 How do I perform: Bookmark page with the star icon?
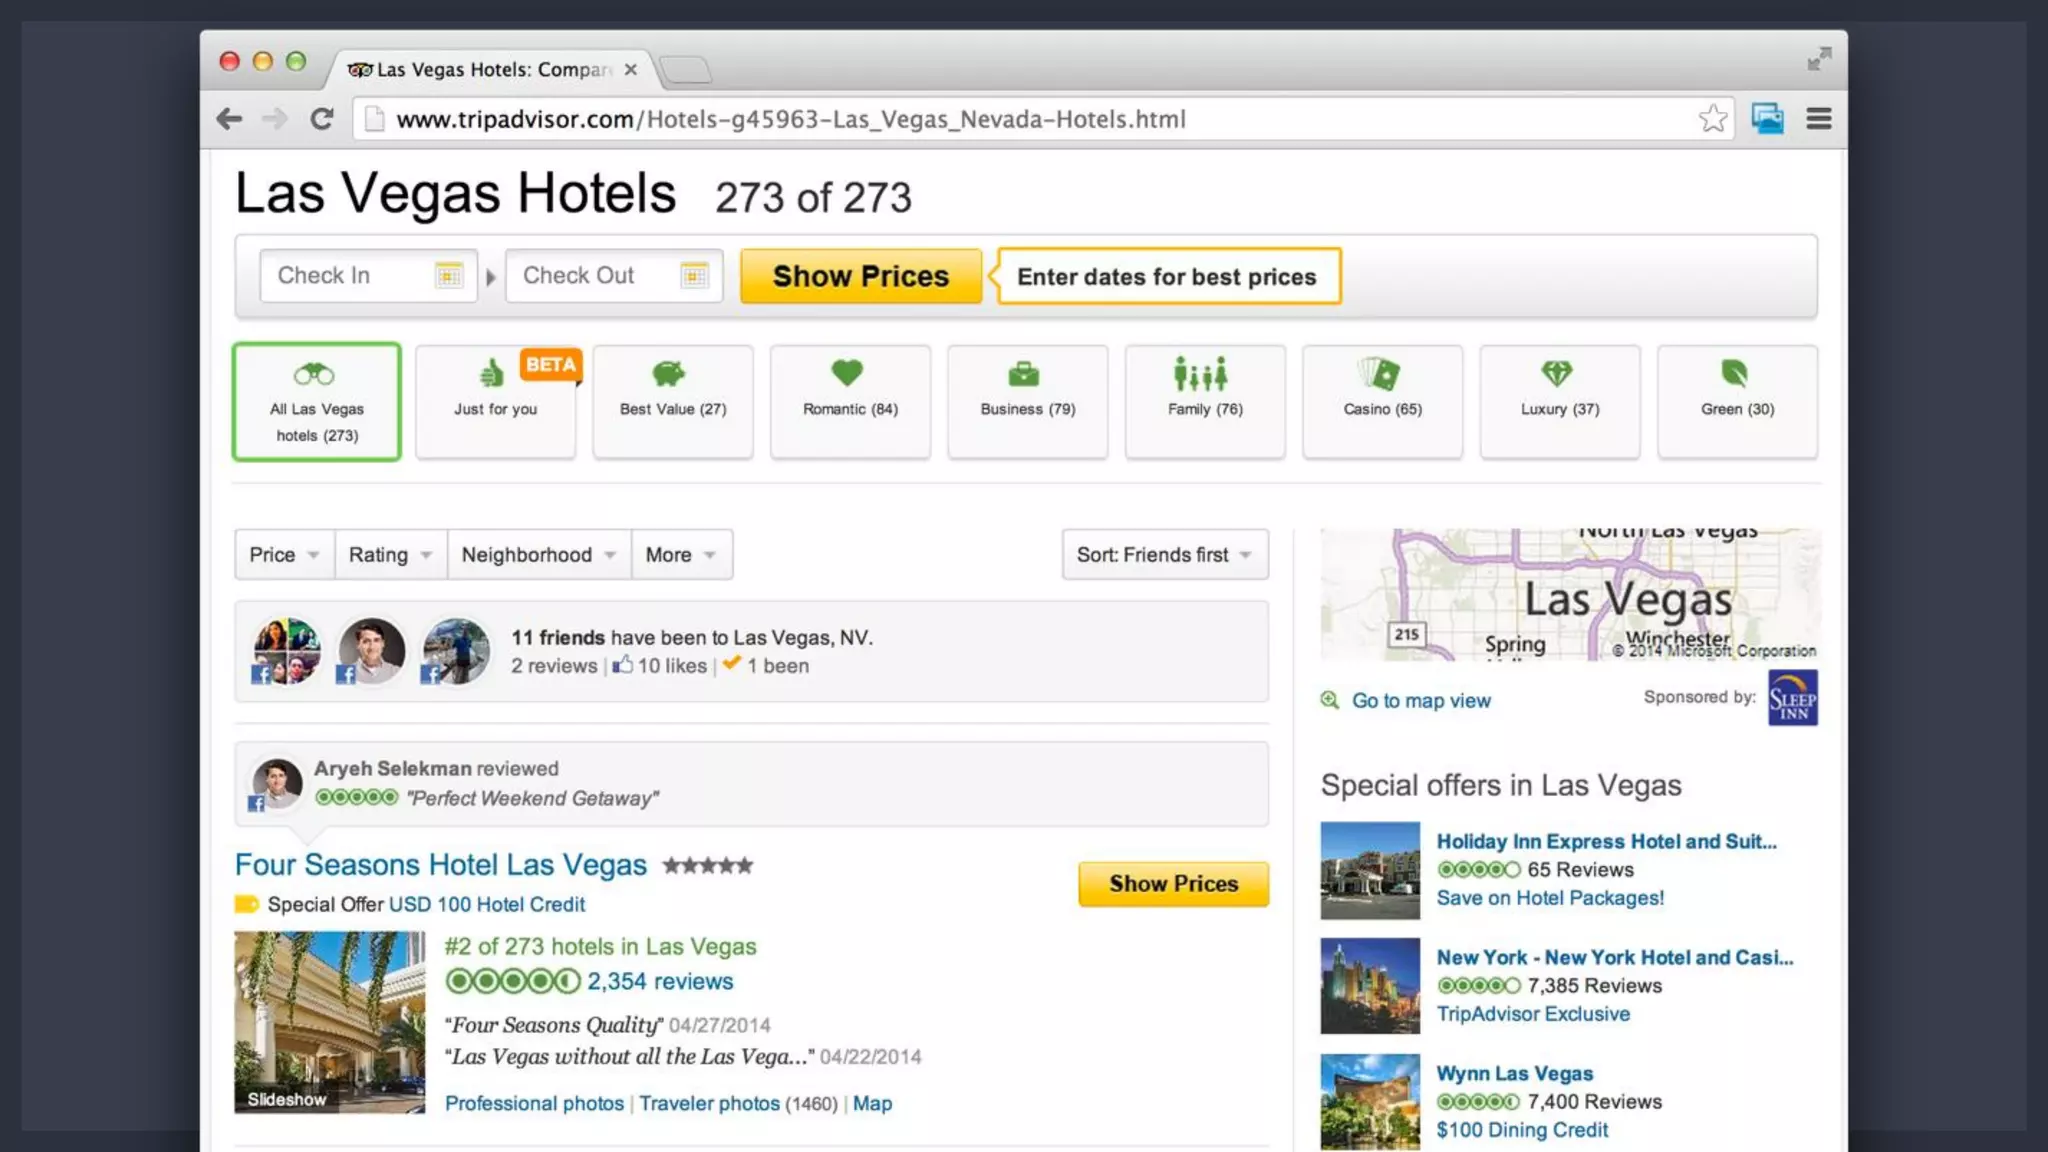[1712, 119]
